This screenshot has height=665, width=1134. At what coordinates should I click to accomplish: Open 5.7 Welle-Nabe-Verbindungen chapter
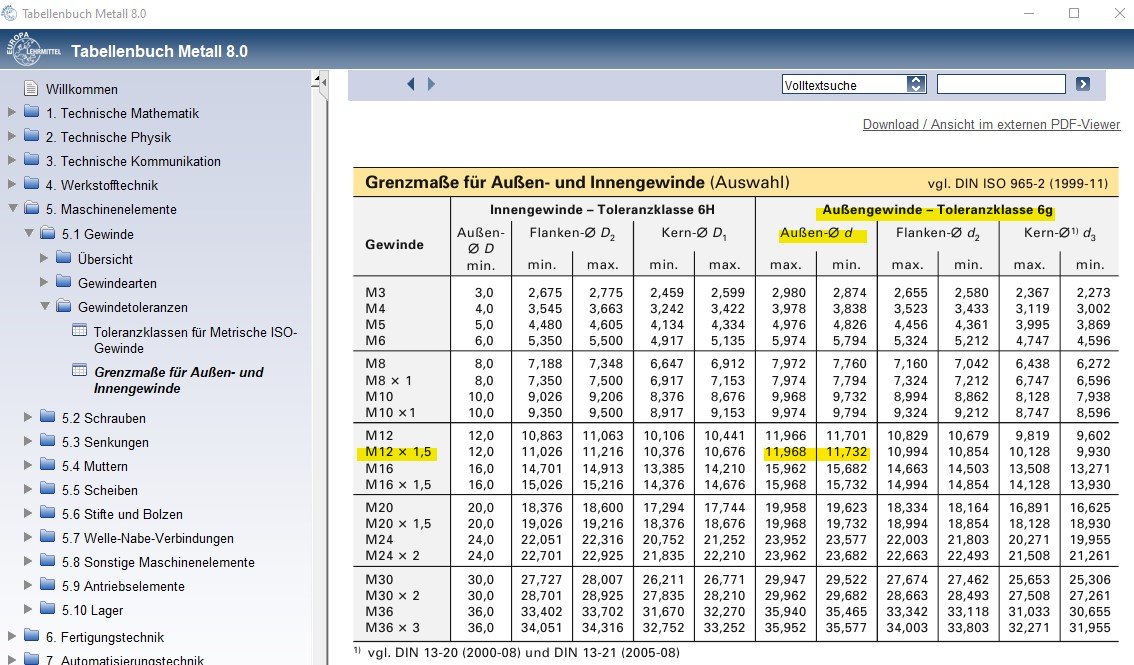[148, 538]
